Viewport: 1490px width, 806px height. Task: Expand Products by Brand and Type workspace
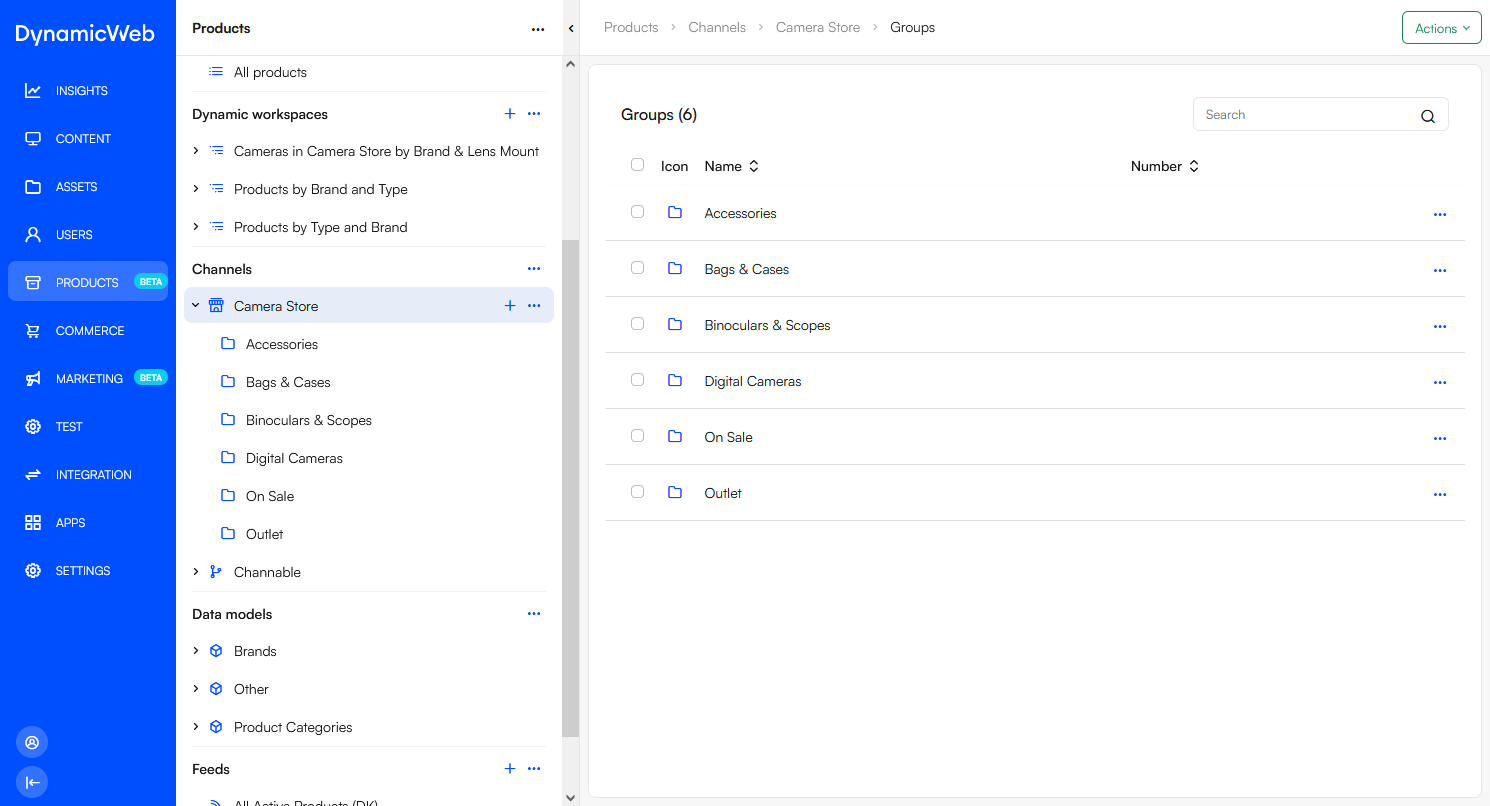click(196, 189)
